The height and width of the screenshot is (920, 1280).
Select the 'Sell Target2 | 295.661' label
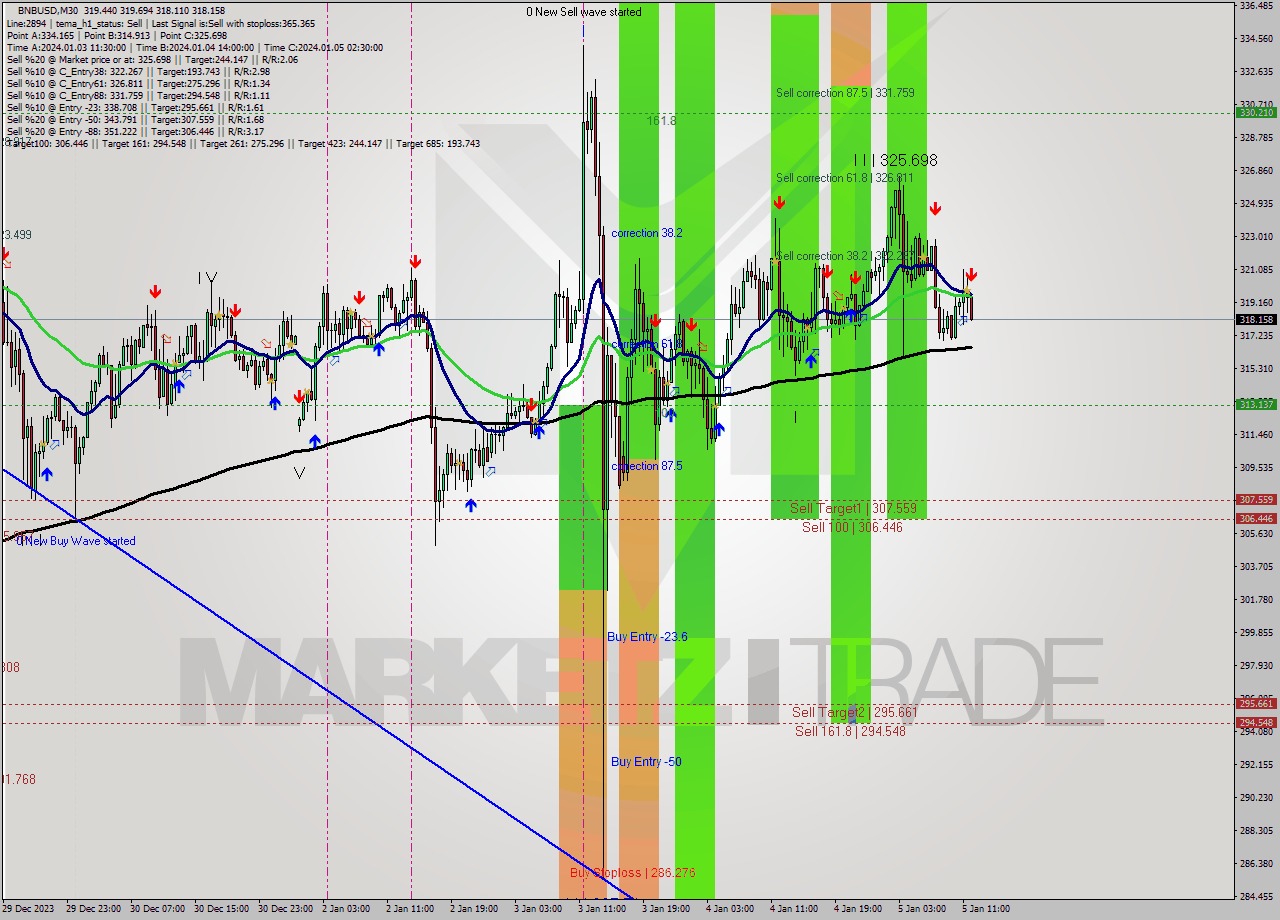(x=855, y=712)
